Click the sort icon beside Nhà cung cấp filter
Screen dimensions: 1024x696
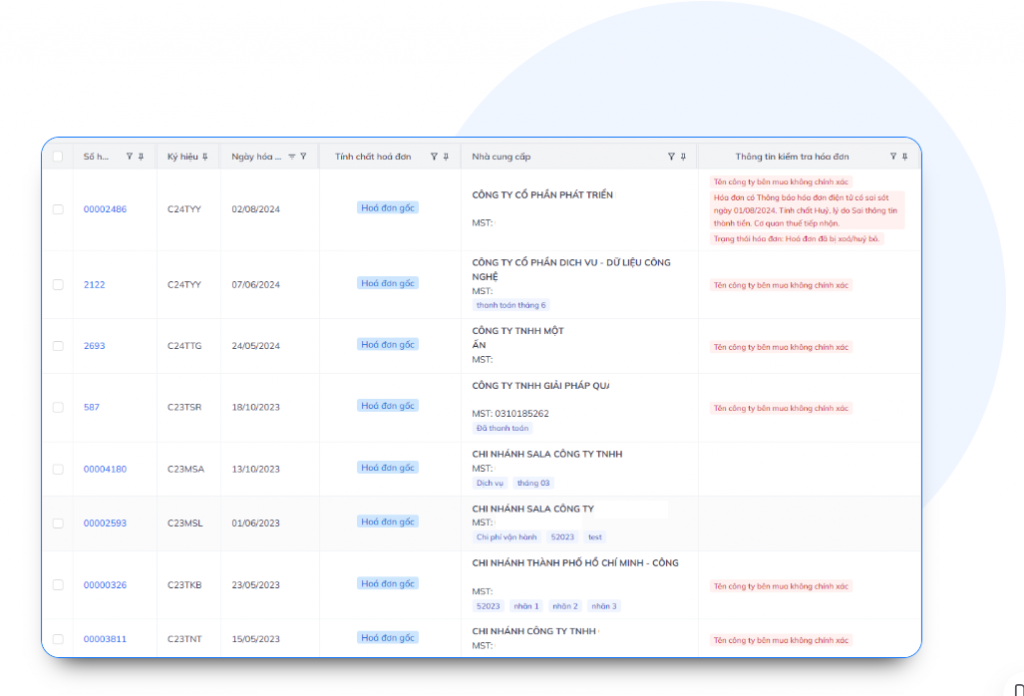(x=681, y=156)
